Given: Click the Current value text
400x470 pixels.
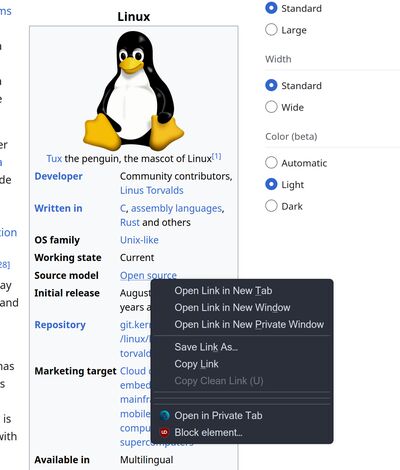Looking at the screenshot, I should pyautogui.click(x=137, y=258).
